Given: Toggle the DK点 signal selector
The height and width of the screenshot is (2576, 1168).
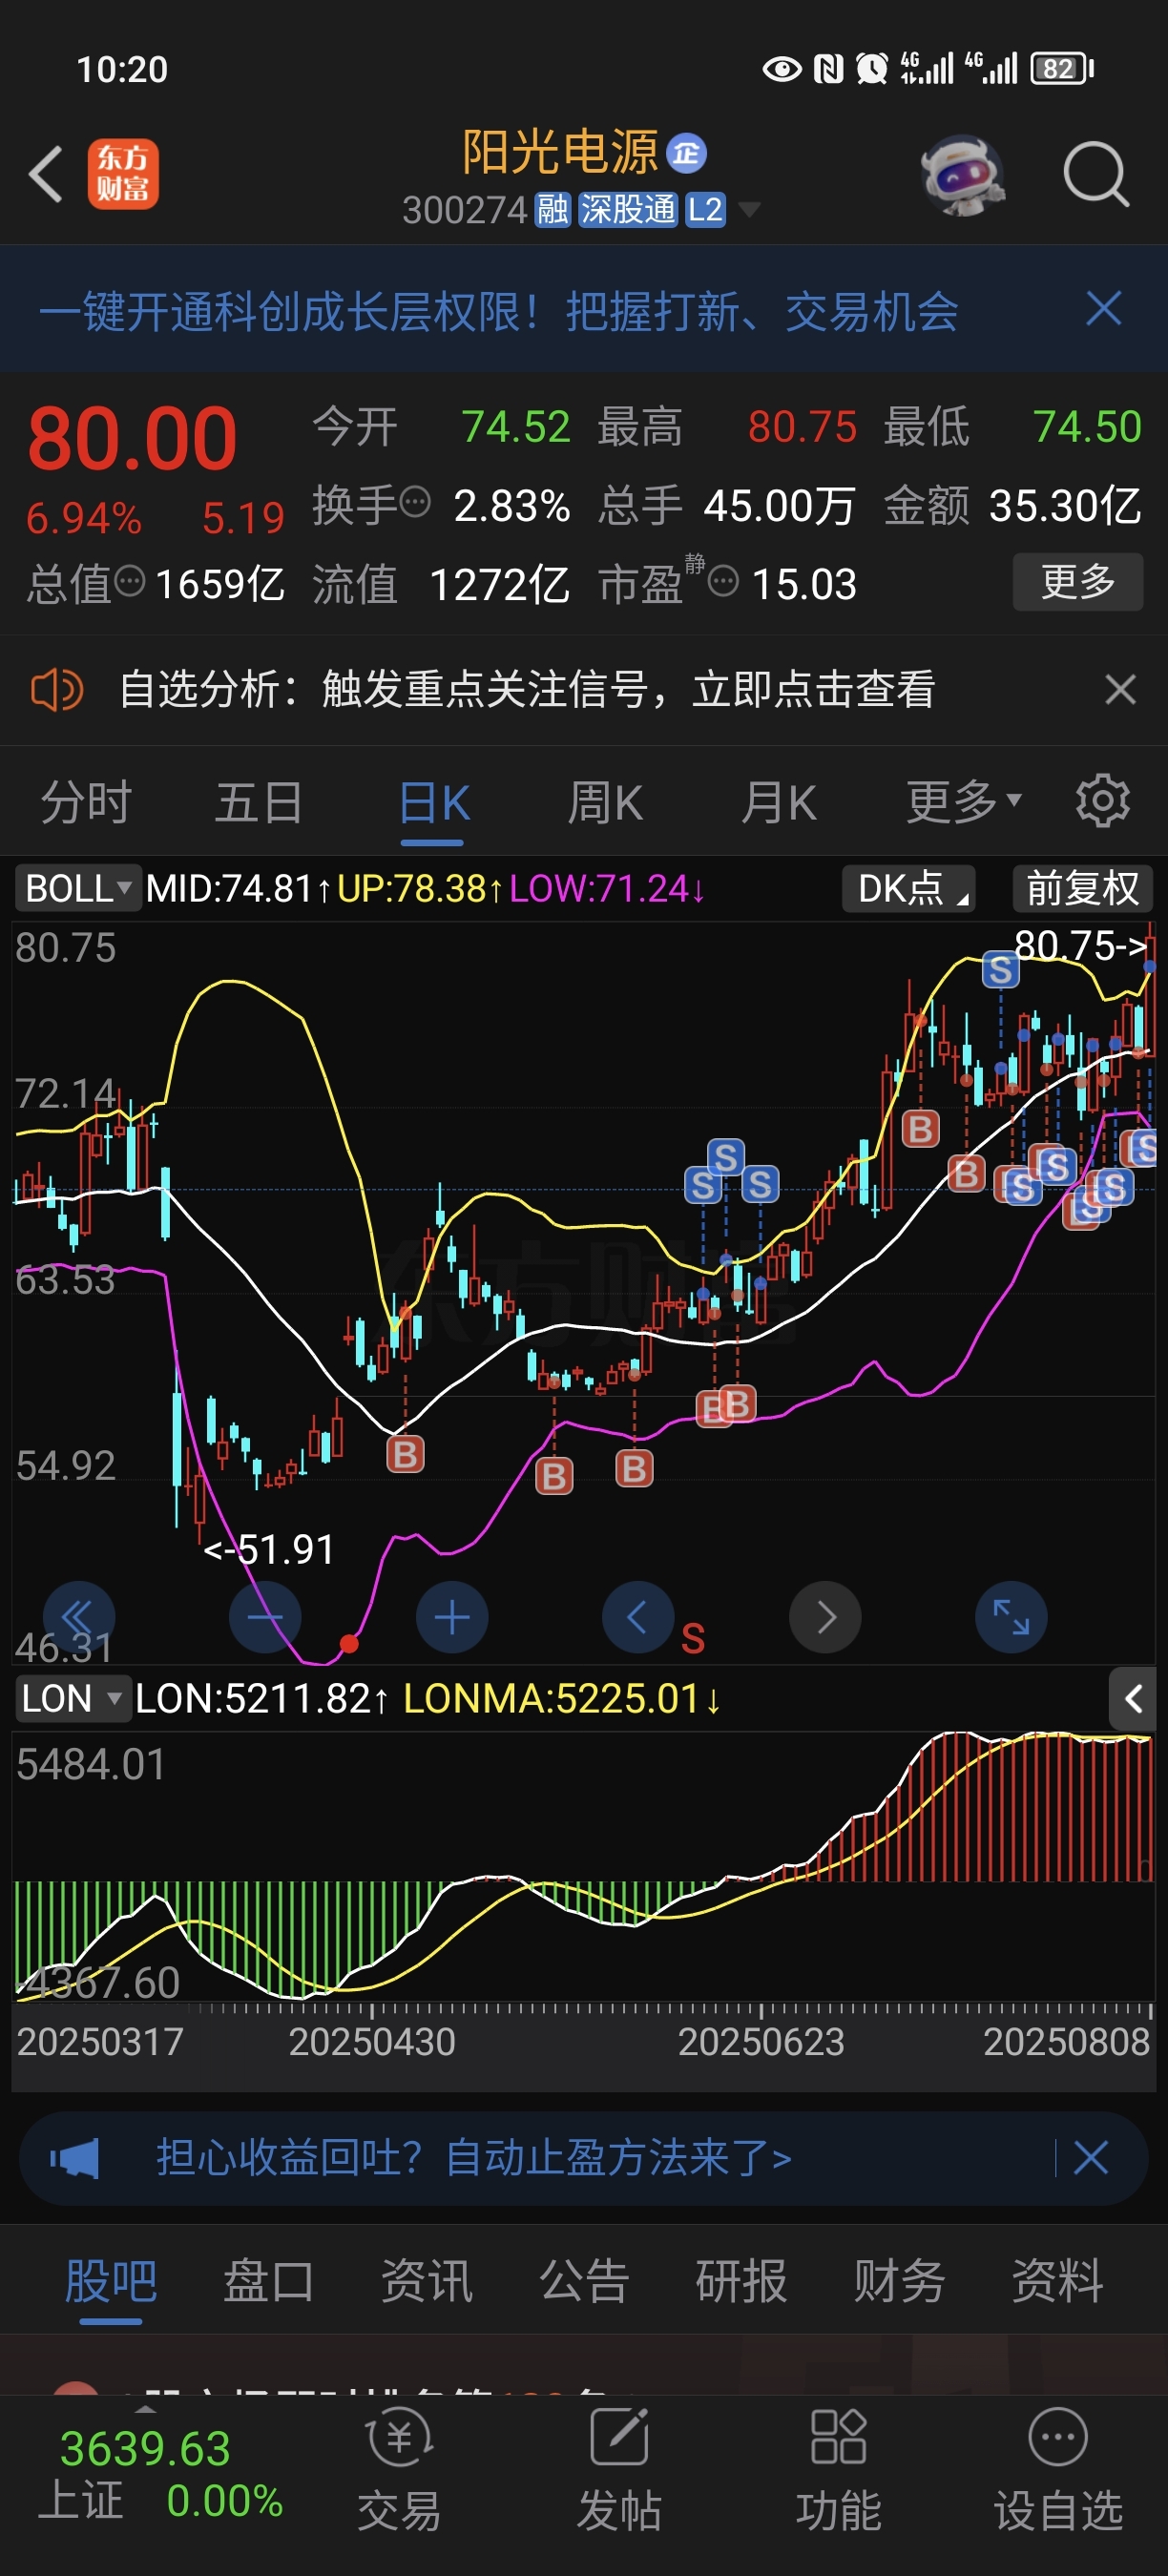Looking at the screenshot, I should click(x=909, y=888).
